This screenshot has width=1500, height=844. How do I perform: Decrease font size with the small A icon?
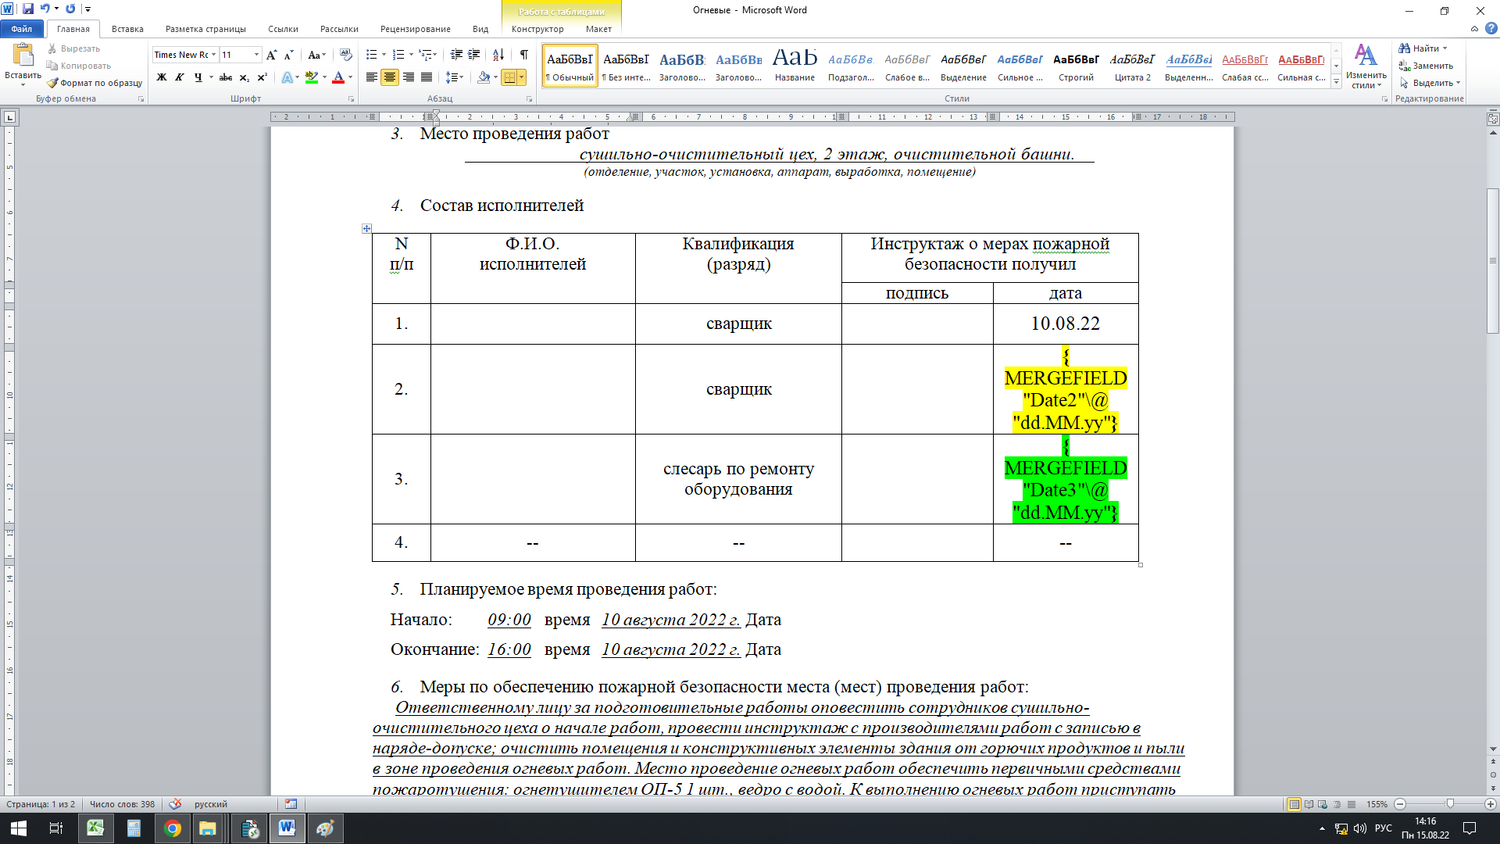[289, 55]
